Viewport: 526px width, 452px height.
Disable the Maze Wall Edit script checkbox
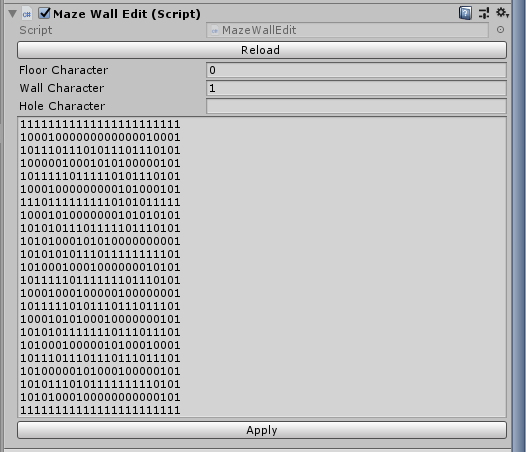(44, 13)
